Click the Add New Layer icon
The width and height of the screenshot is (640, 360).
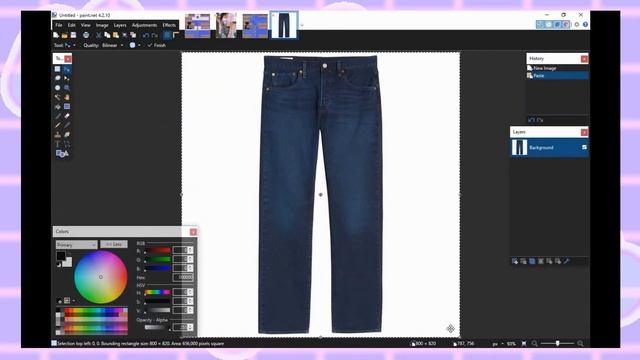click(515, 261)
